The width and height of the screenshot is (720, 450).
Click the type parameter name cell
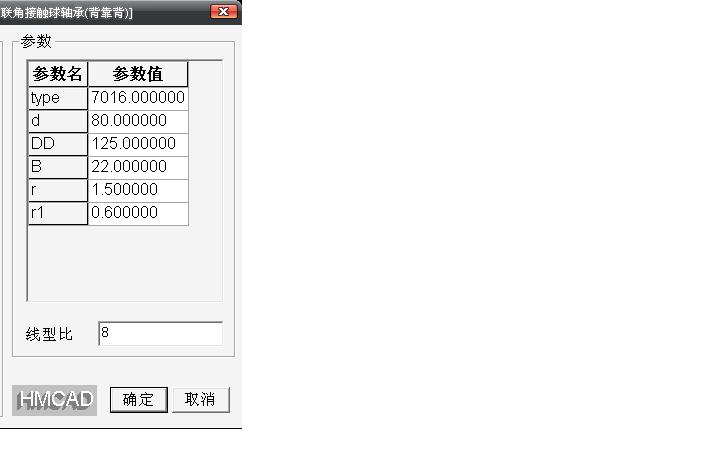[x=58, y=98]
